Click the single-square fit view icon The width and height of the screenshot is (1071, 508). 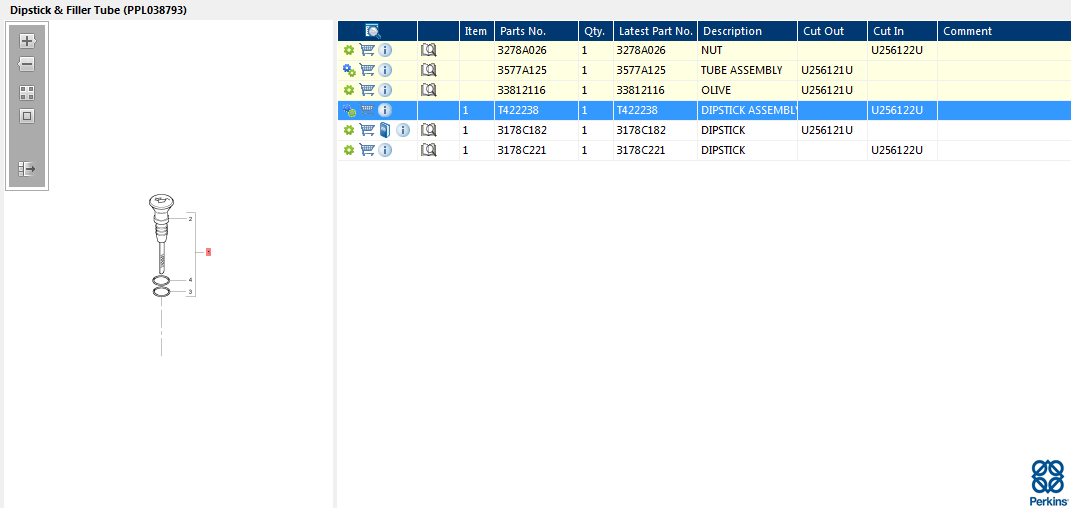[x=27, y=116]
